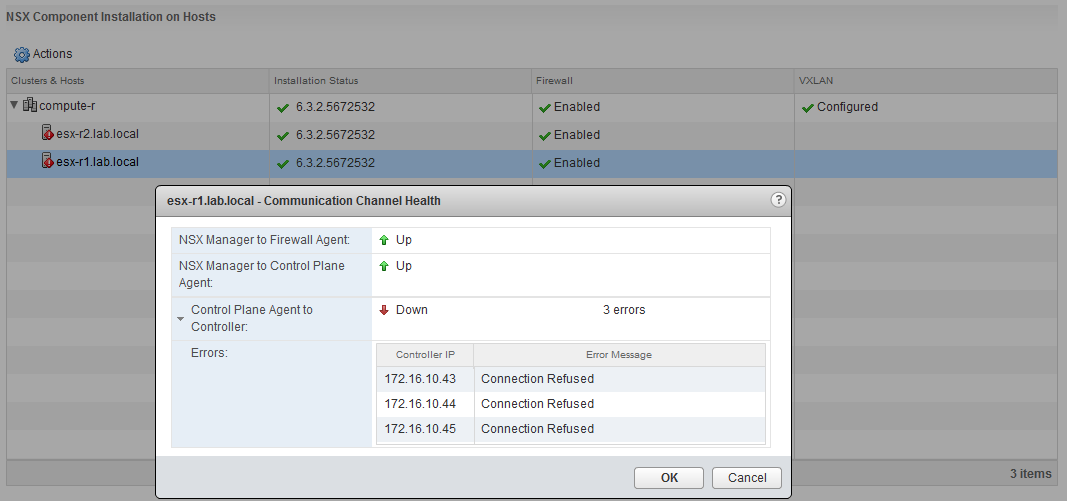Open the help question mark icon

778,200
